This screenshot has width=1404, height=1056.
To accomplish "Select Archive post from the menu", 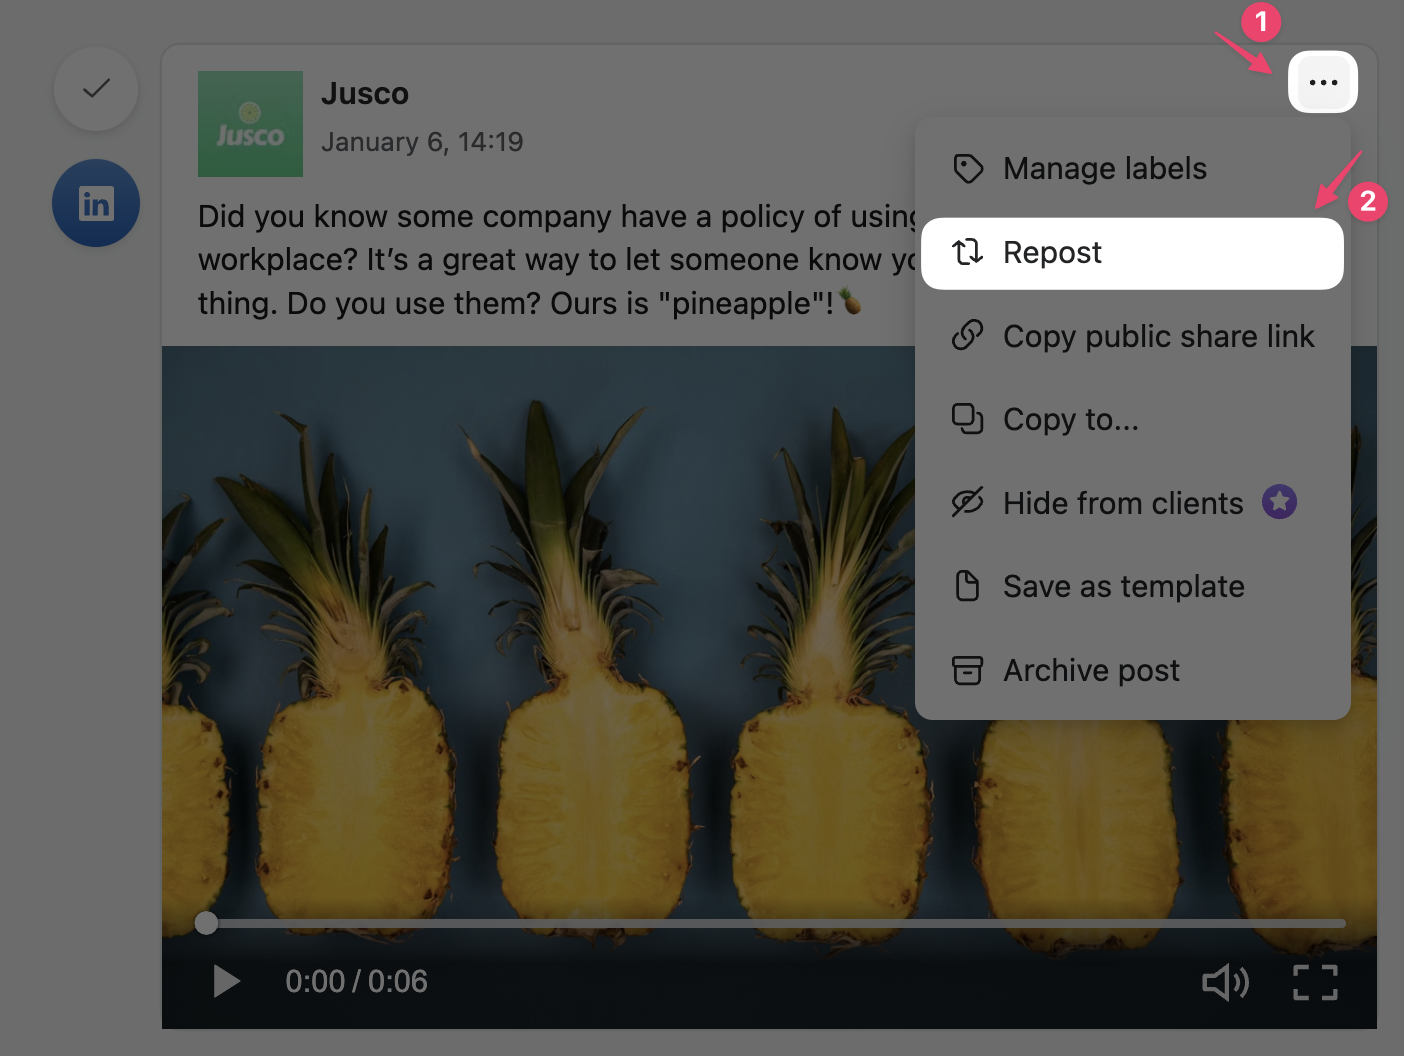I will tap(1091, 671).
